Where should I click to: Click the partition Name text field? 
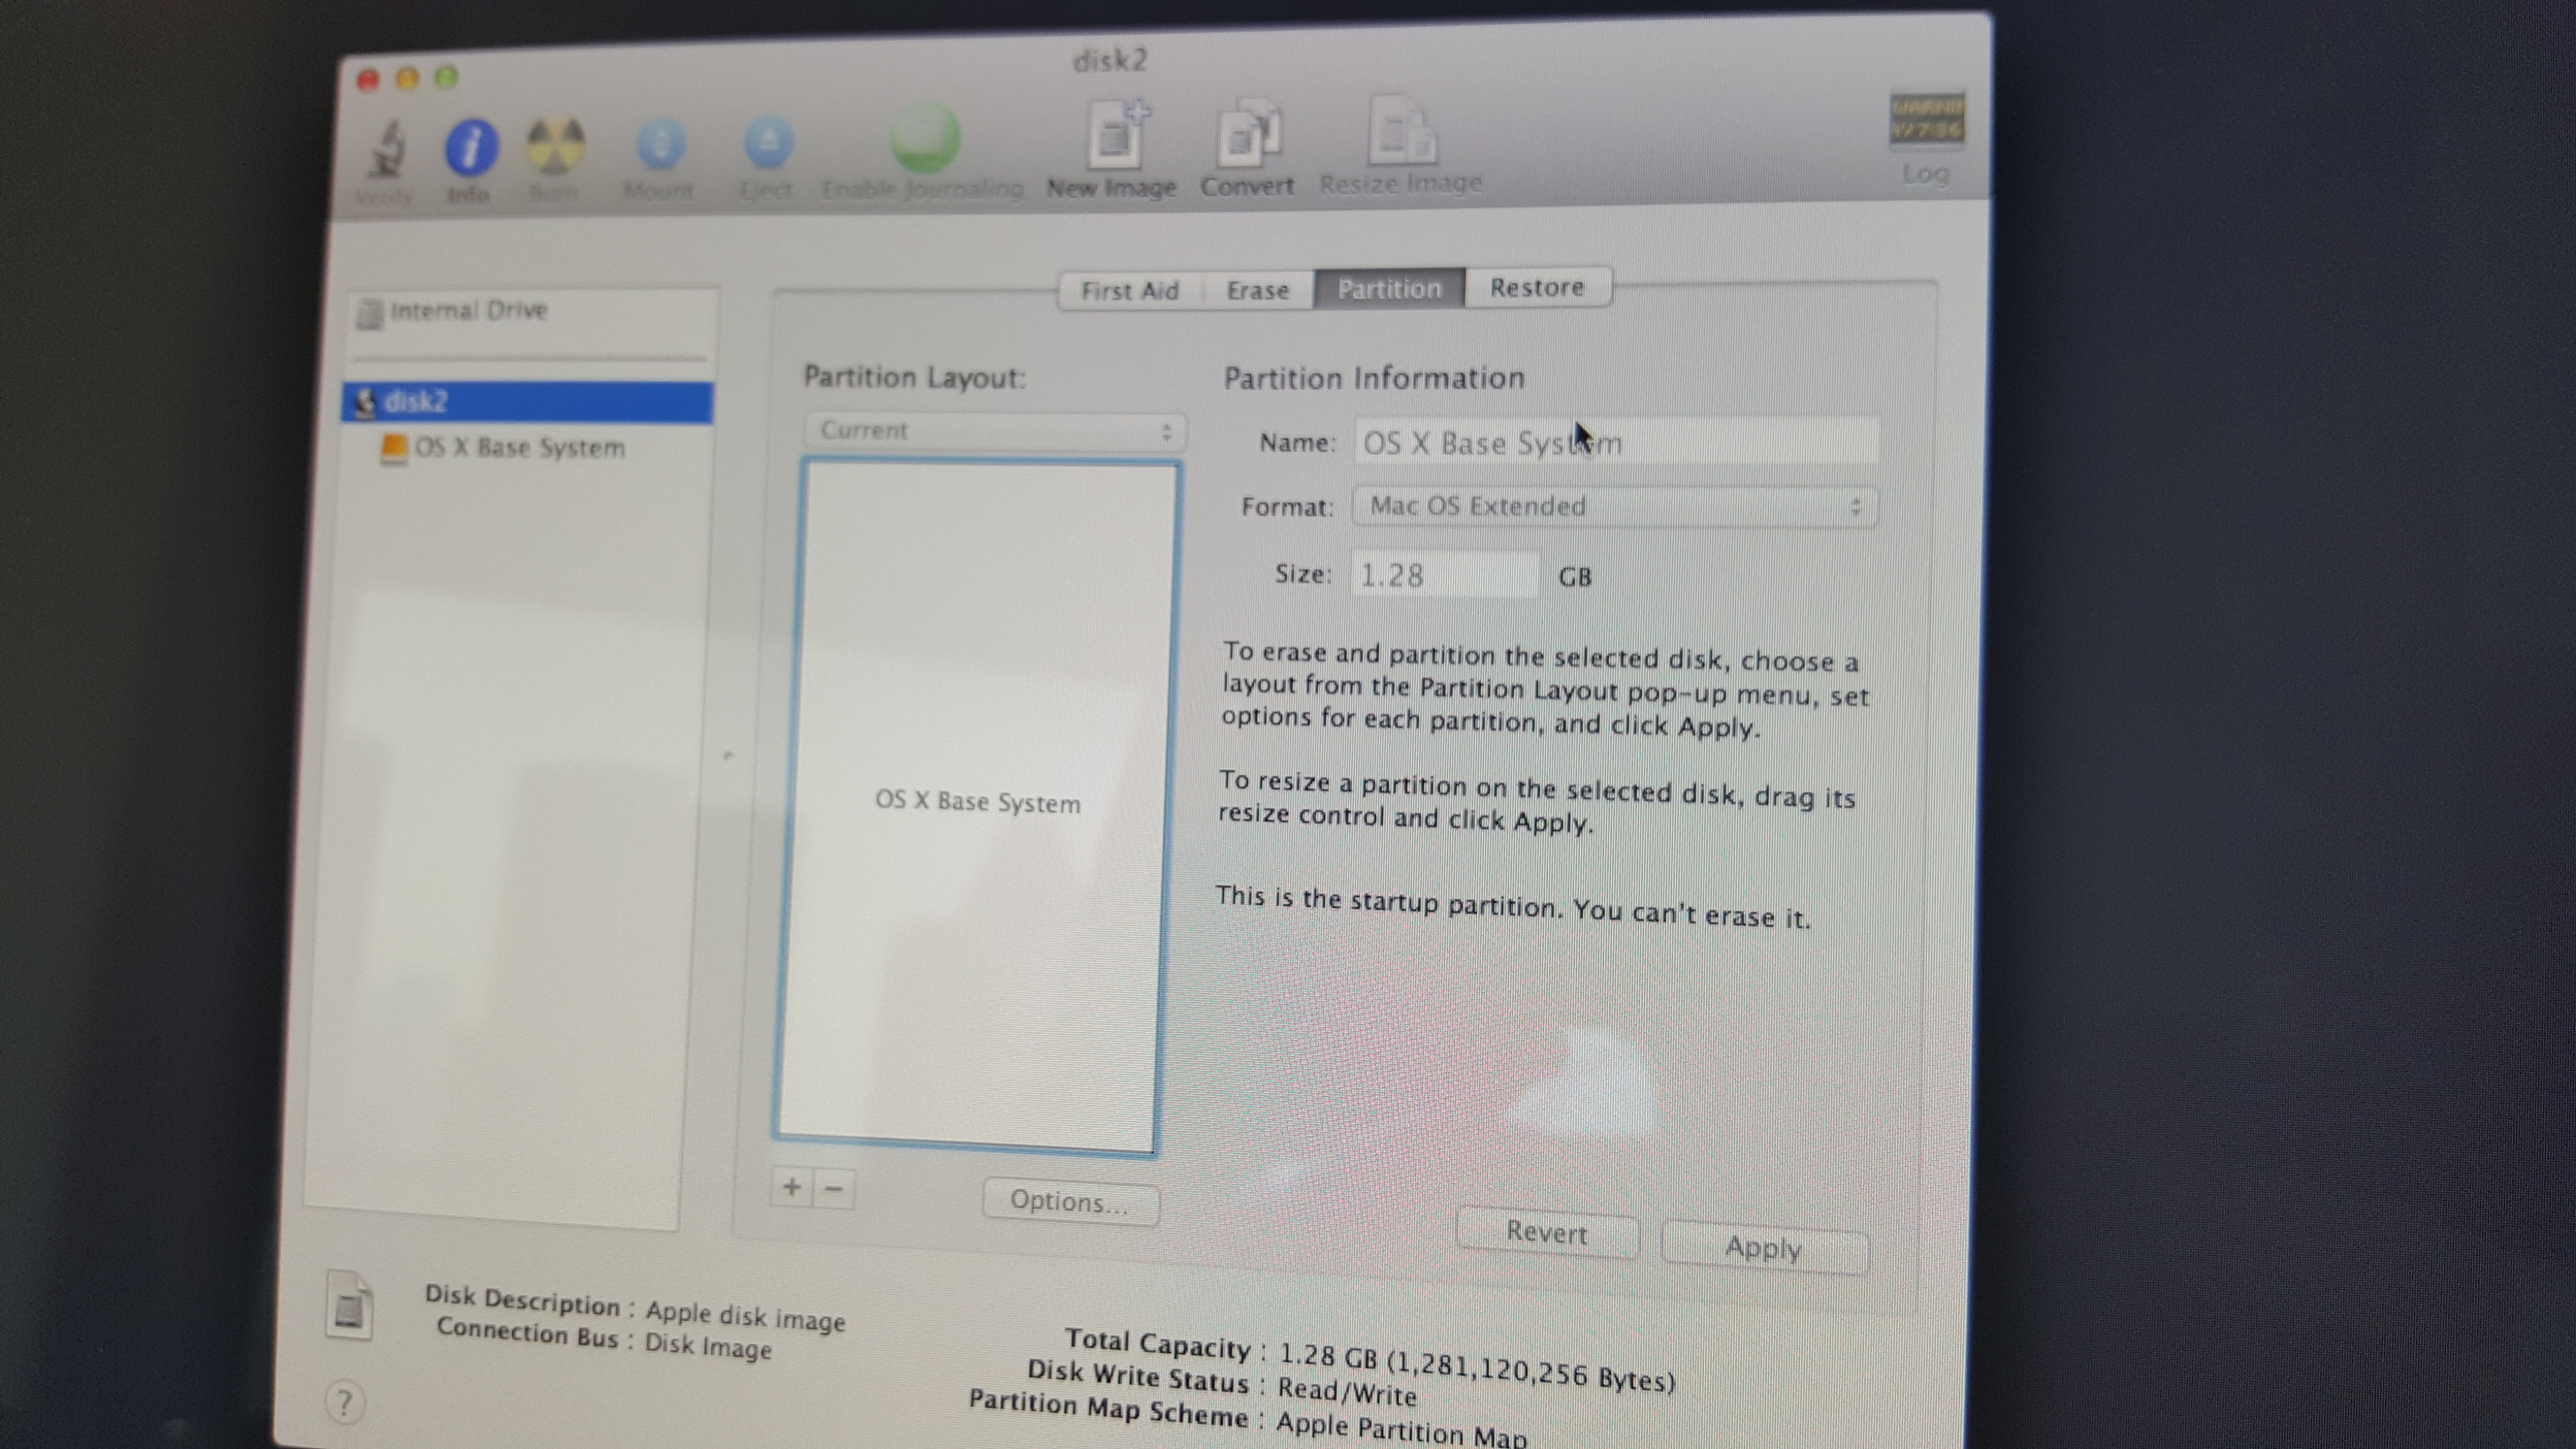coord(1616,441)
